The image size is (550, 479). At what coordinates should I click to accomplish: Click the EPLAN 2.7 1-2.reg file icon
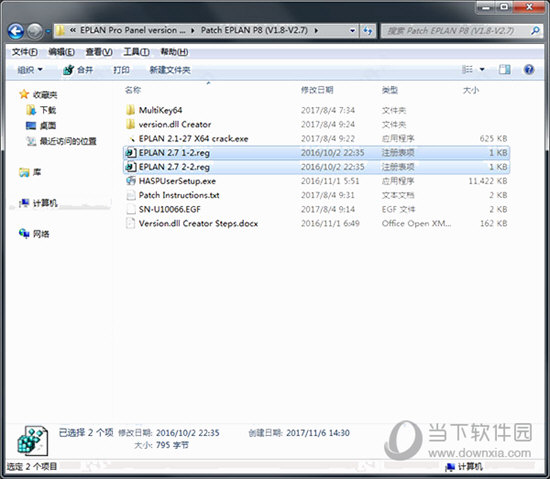131,153
